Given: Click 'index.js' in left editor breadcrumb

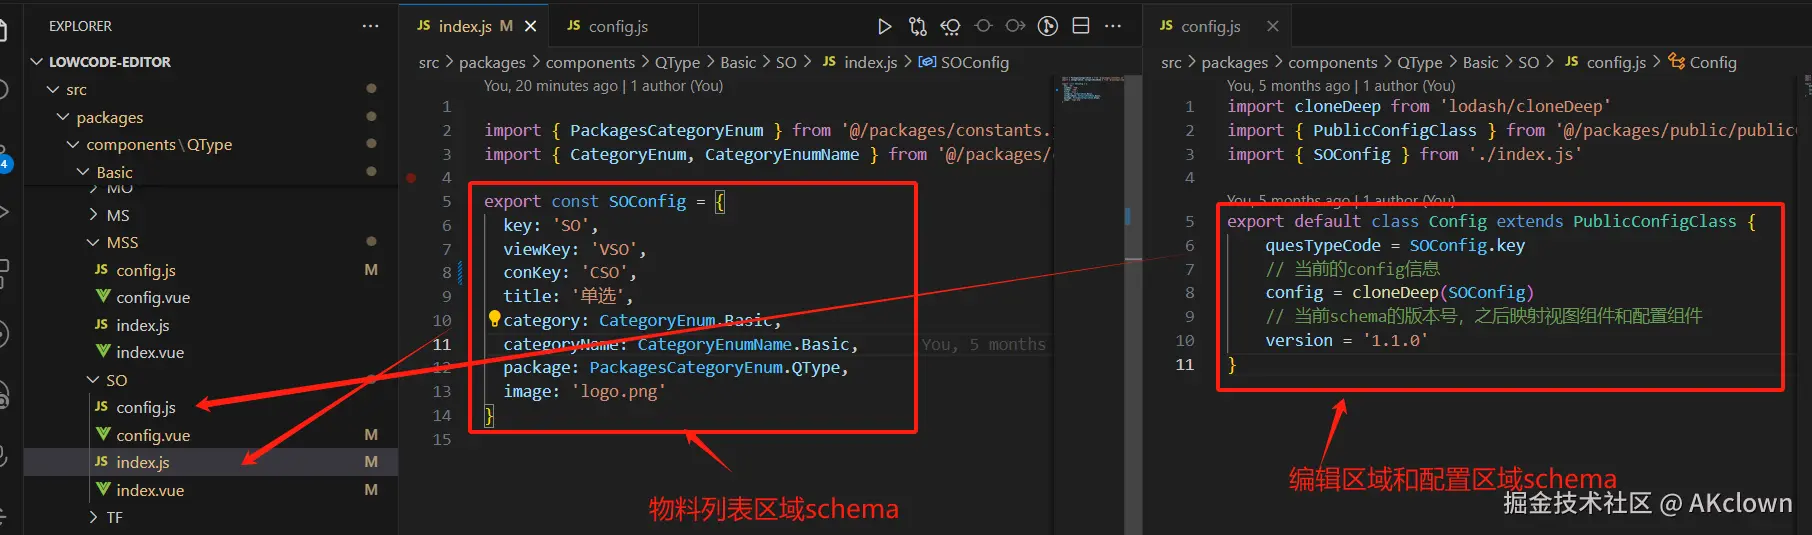Looking at the screenshot, I should click(870, 62).
